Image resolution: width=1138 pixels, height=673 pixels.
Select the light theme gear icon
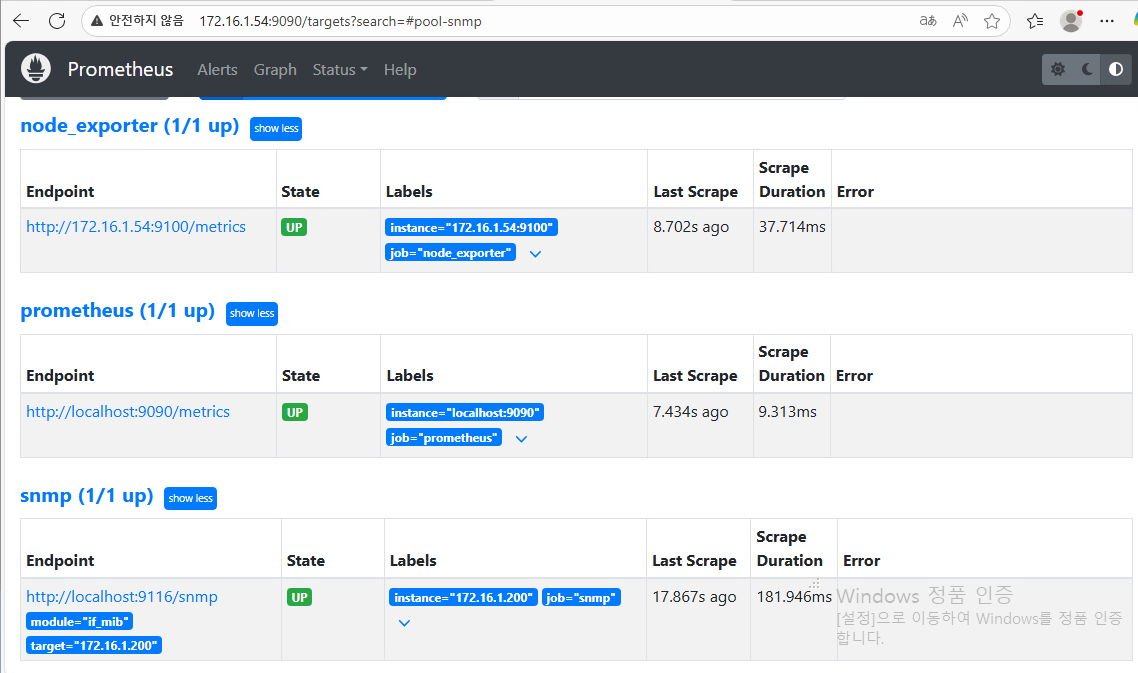pos(1057,70)
